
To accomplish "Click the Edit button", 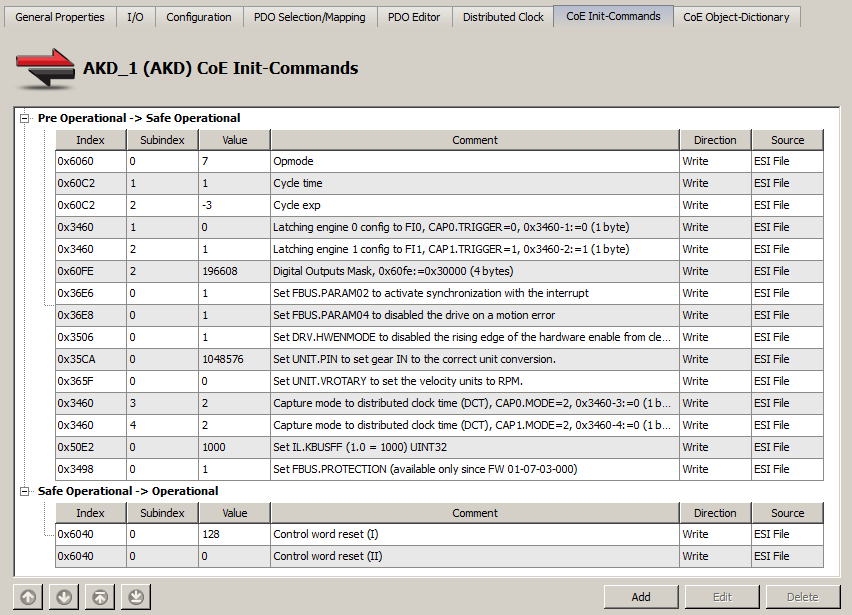I will (722, 597).
